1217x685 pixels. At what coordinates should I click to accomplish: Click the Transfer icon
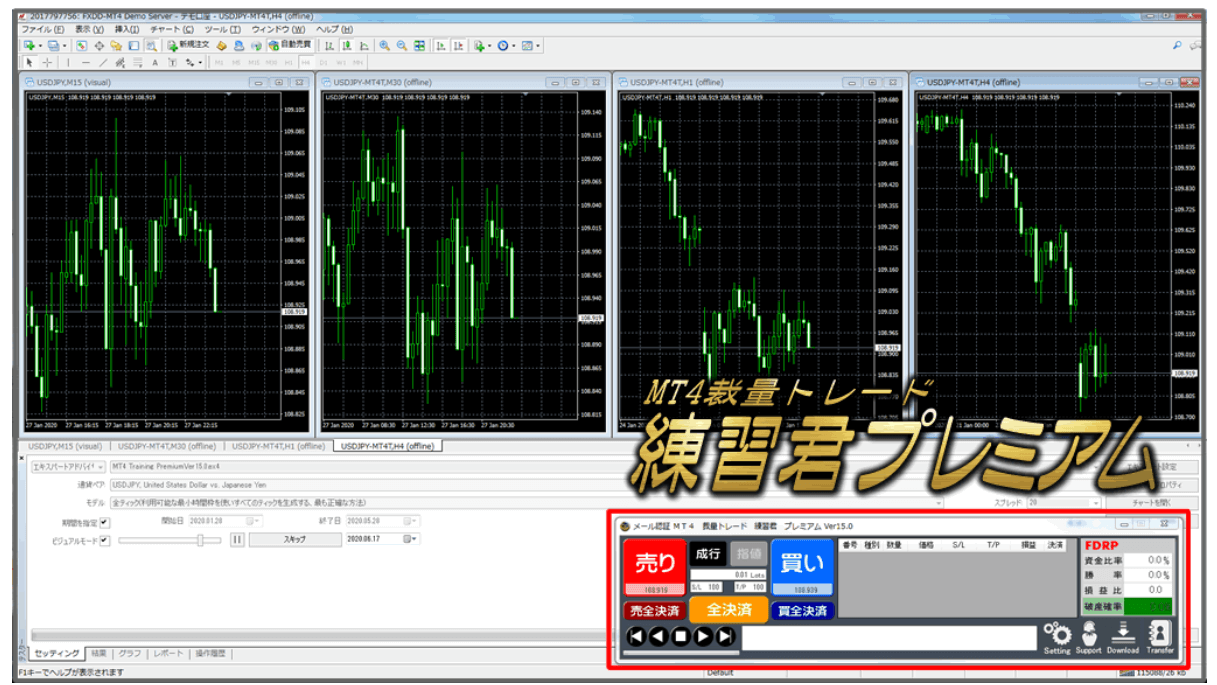coord(1161,638)
